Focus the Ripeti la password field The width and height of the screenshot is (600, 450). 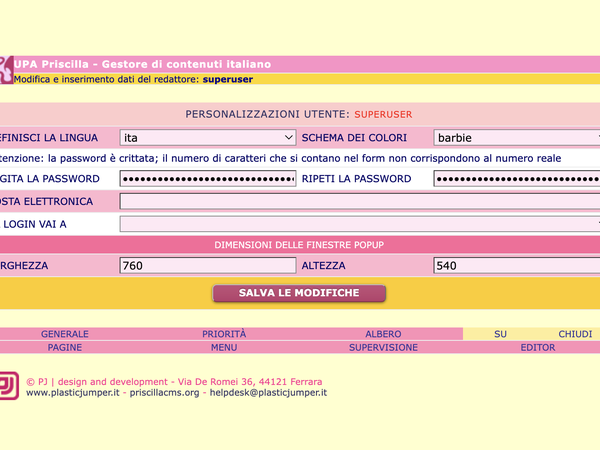pos(516,179)
